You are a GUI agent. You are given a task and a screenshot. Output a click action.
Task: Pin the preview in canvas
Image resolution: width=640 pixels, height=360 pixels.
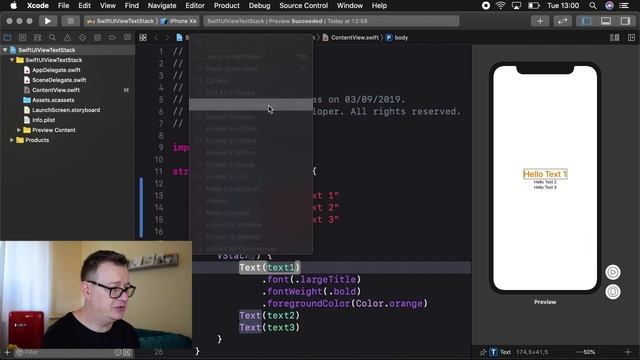[483, 352]
